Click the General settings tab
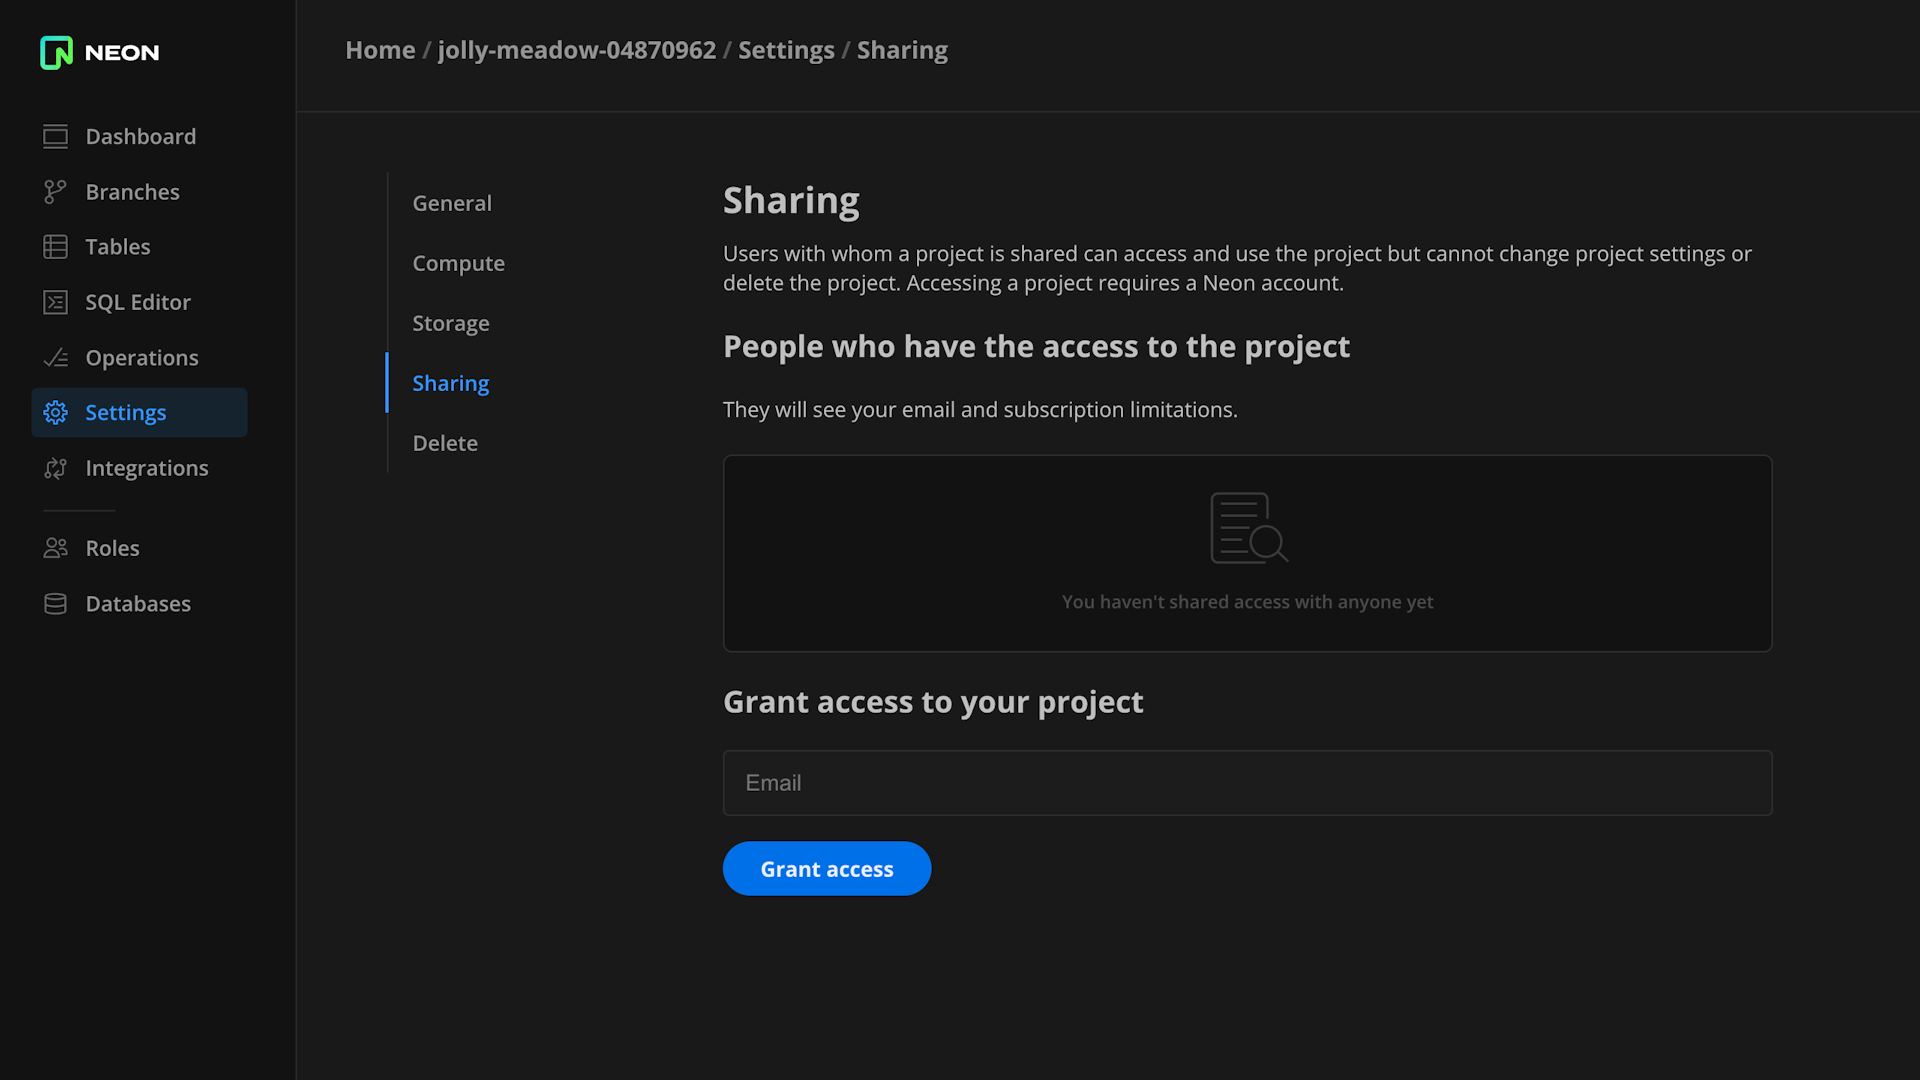This screenshot has height=1080, width=1920. 452,203
